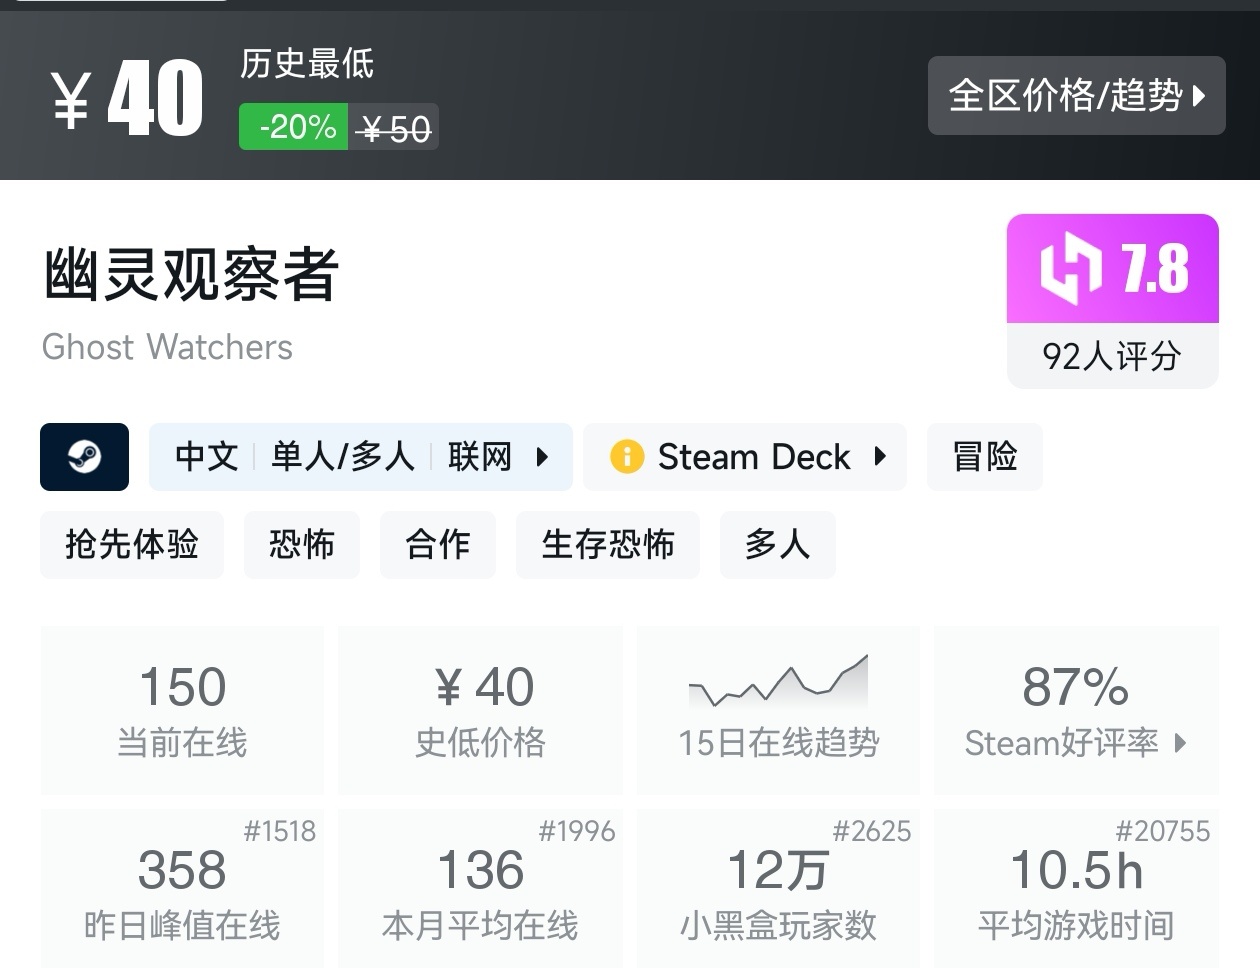
Task: Select the 恐怖 tag
Action: point(301,545)
